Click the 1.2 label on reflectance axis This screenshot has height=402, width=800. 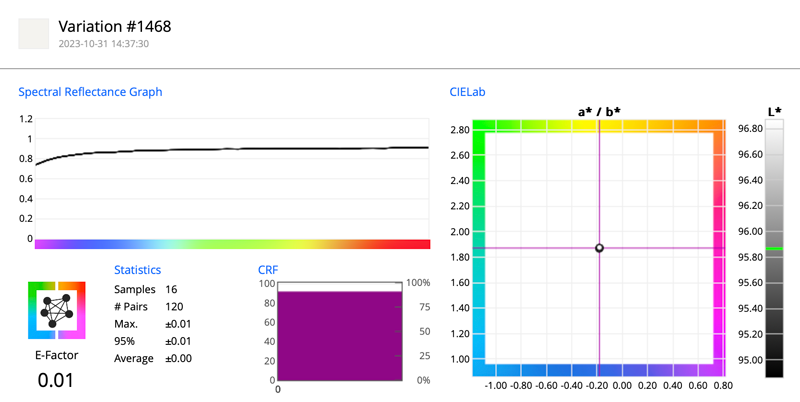click(x=26, y=119)
